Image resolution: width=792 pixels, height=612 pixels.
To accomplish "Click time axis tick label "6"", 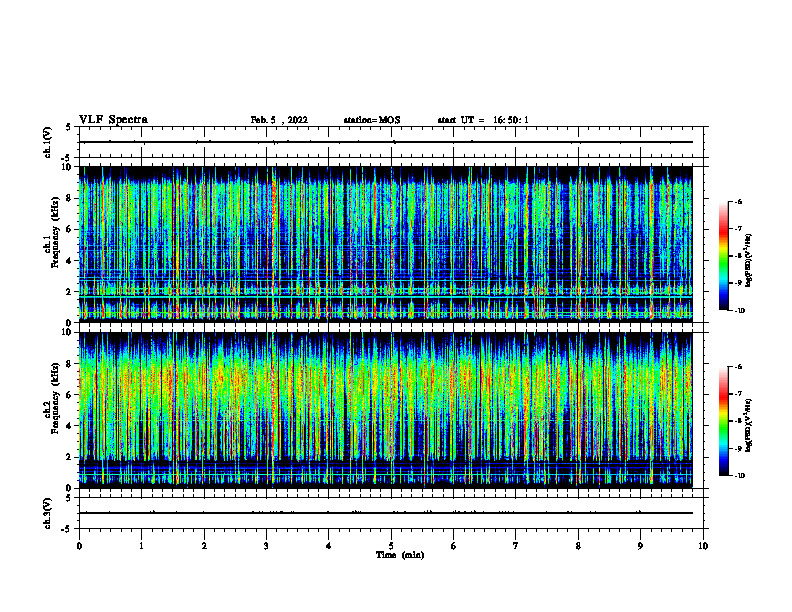I will tap(454, 546).
